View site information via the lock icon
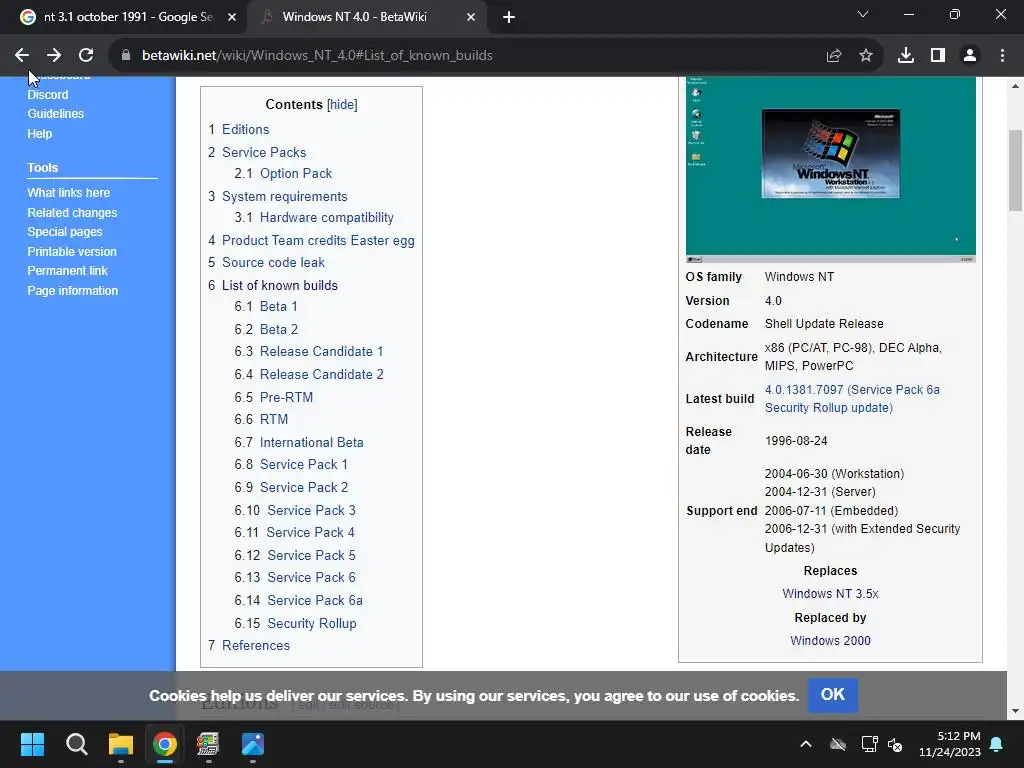 [126, 56]
